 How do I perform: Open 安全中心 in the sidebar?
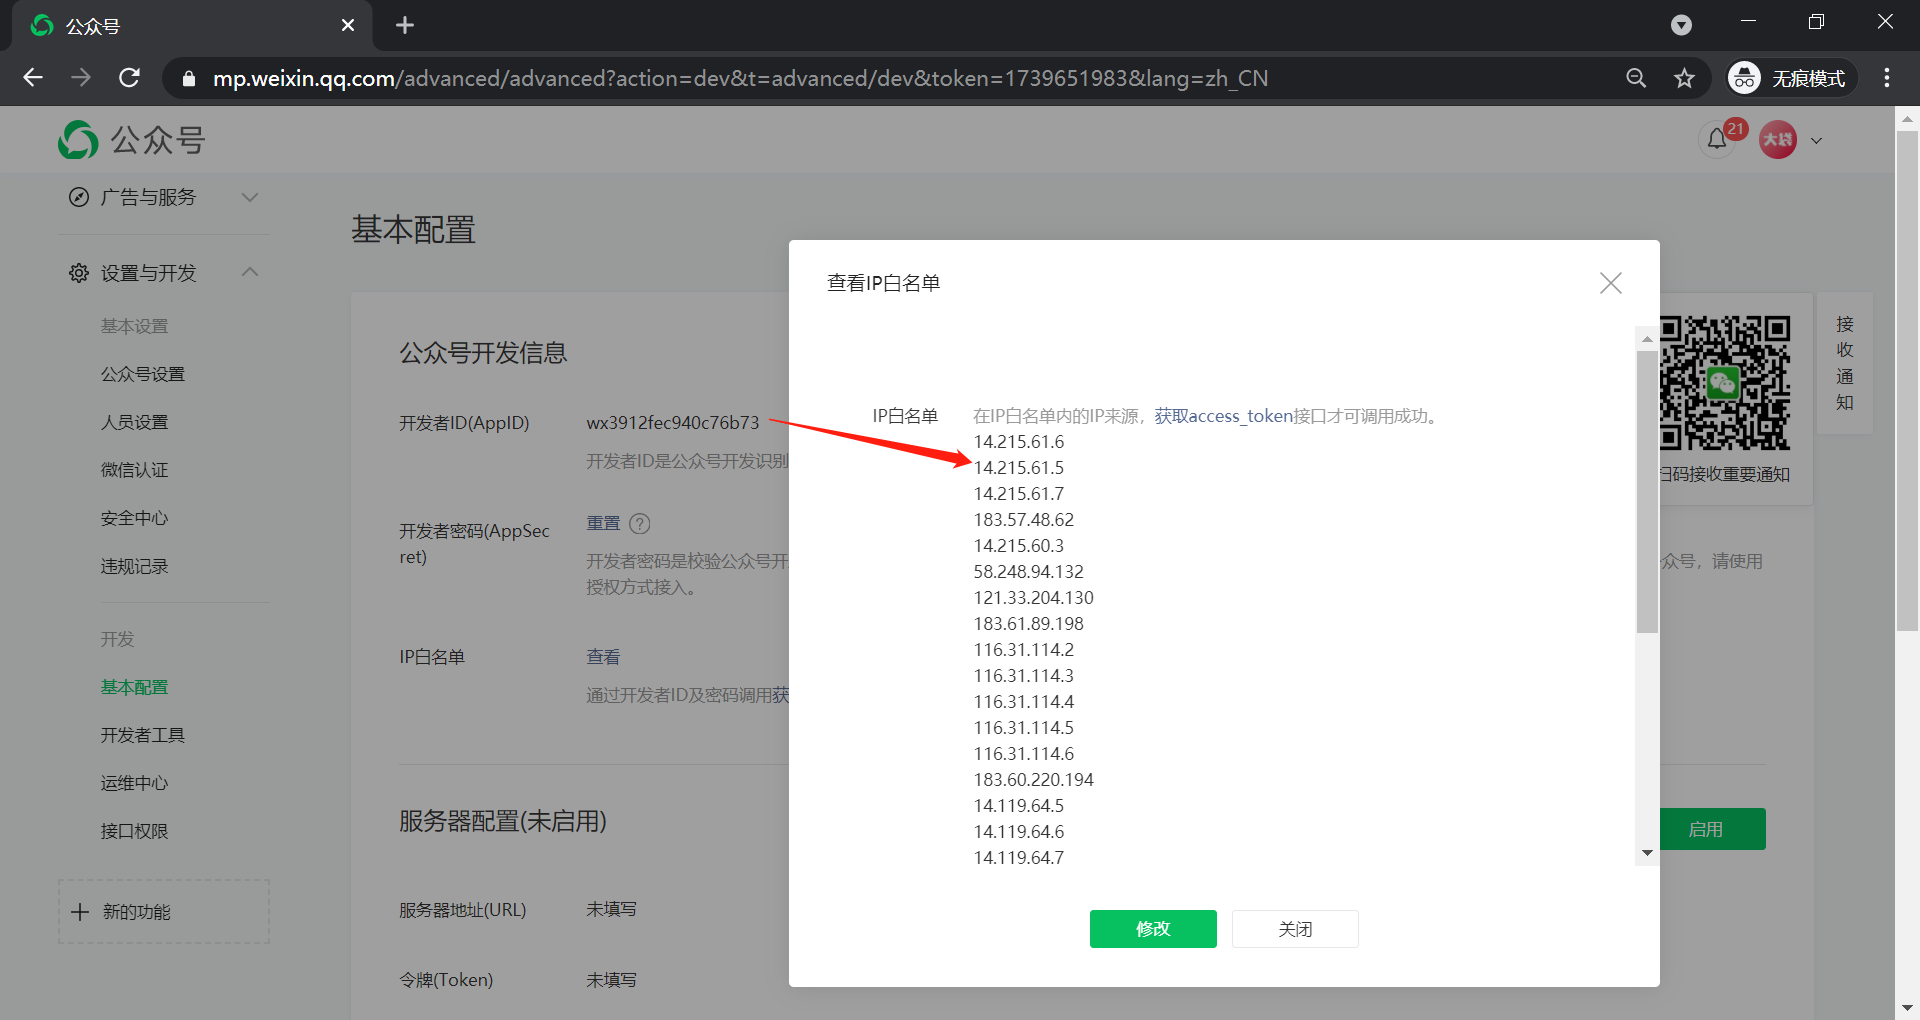(x=134, y=518)
